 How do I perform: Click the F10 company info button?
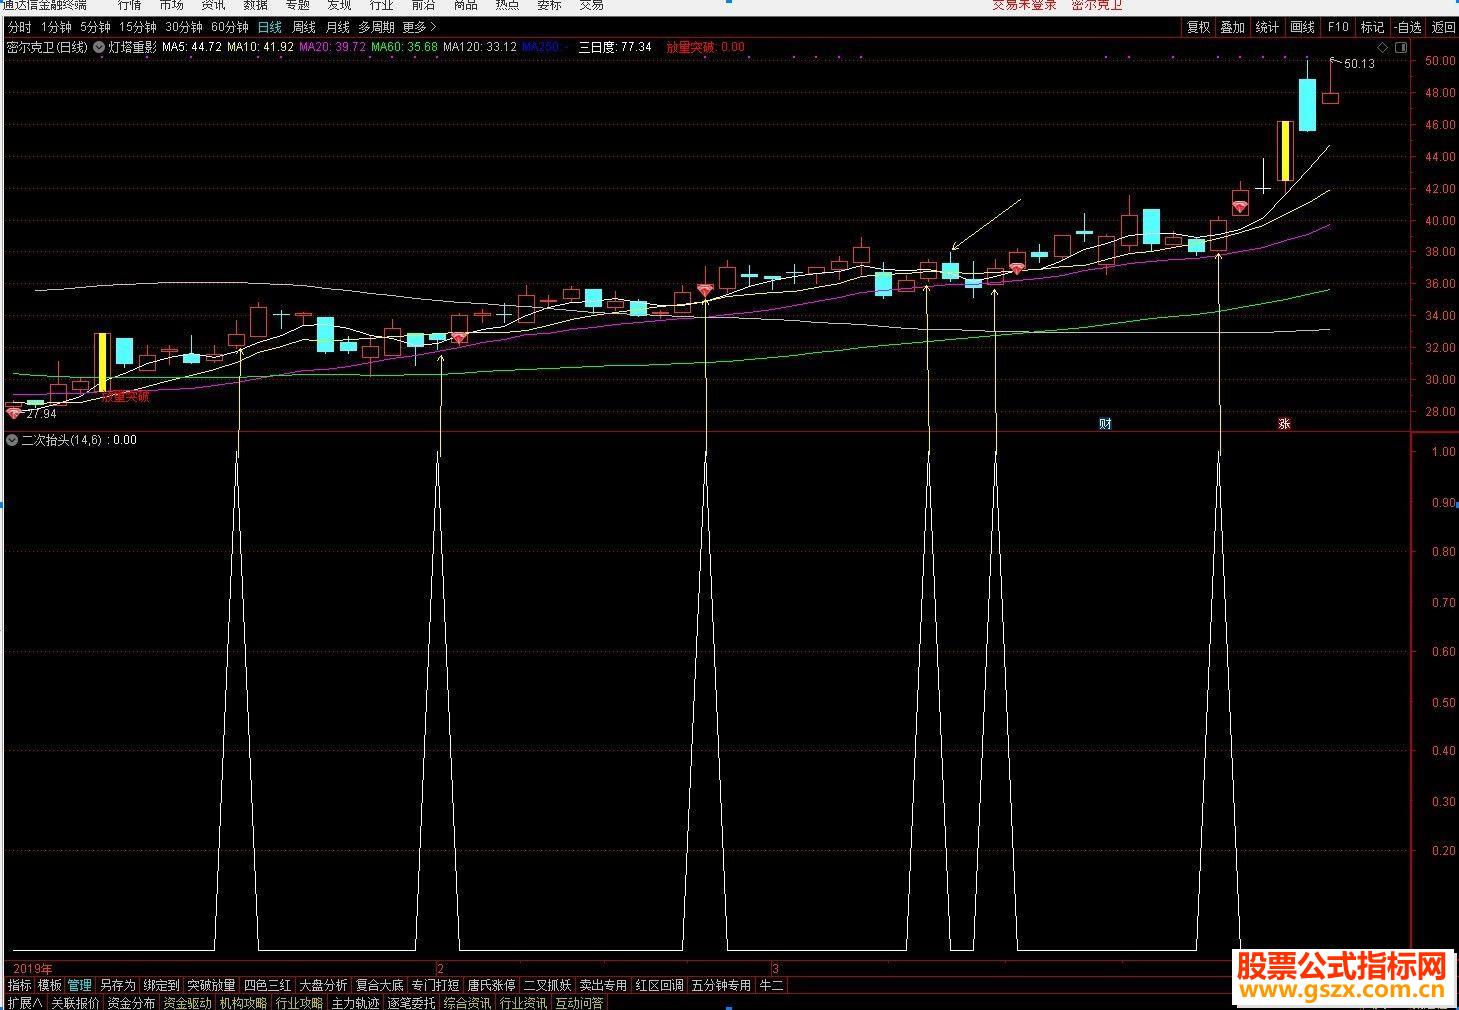(1337, 28)
